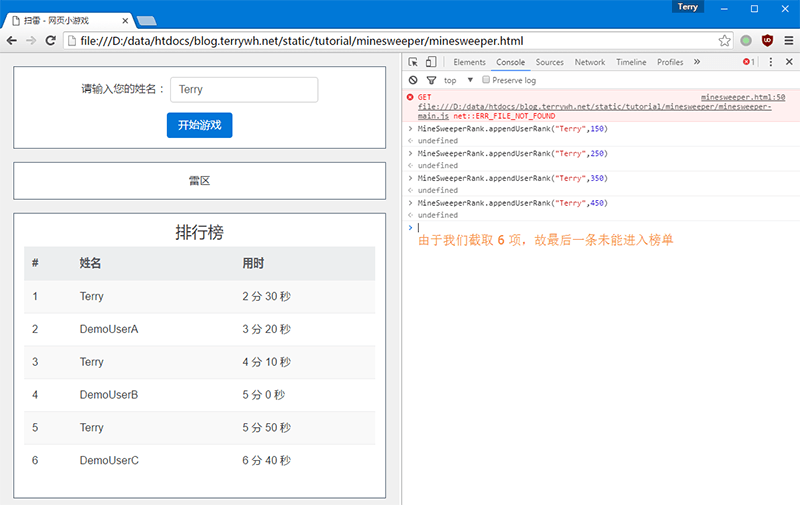Open the console filter funnel icon
Viewport: 800px width, 505px height.
(x=432, y=80)
